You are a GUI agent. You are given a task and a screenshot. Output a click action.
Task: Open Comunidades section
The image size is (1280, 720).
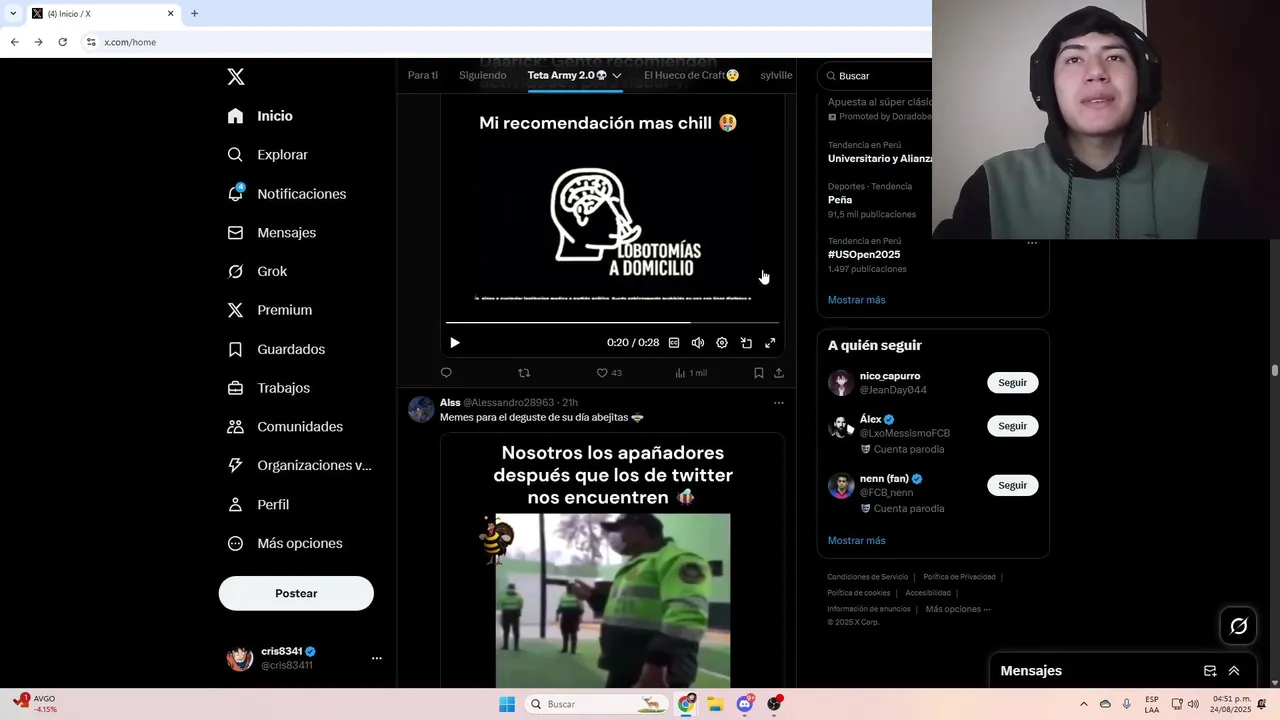pyautogui.click(x=285, y=427)
